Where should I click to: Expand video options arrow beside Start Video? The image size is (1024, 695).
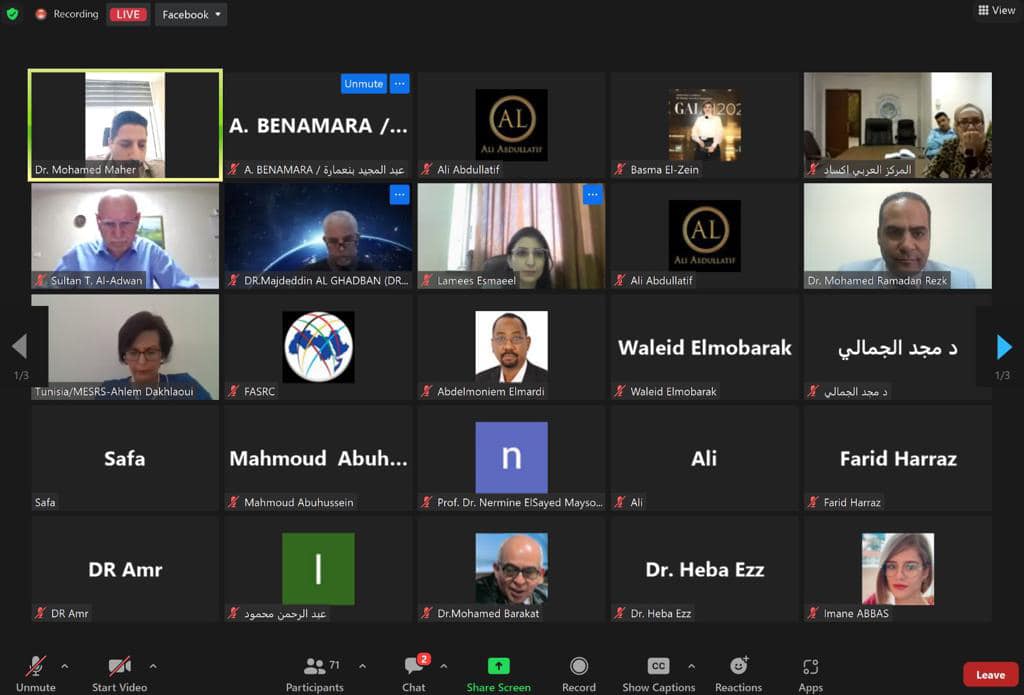(x=153, y=666)
